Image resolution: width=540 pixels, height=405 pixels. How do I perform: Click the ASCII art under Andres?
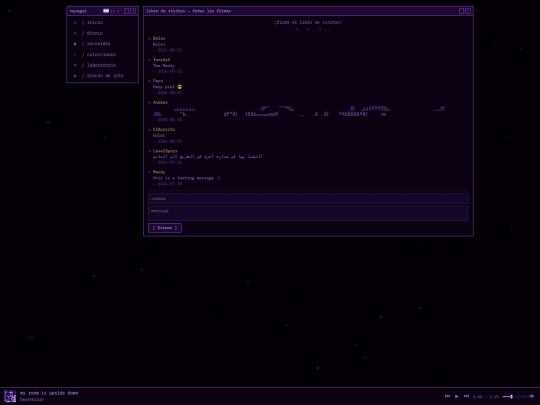299,111
